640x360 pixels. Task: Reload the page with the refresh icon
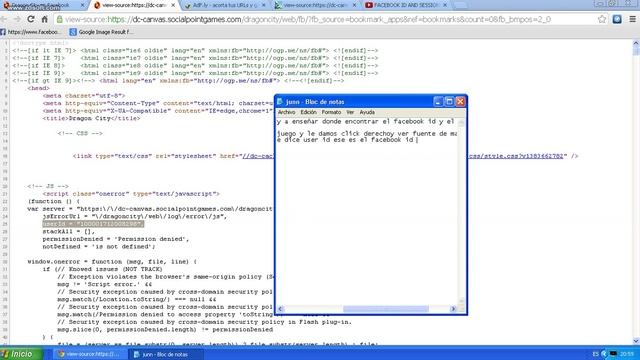[31, 19]
